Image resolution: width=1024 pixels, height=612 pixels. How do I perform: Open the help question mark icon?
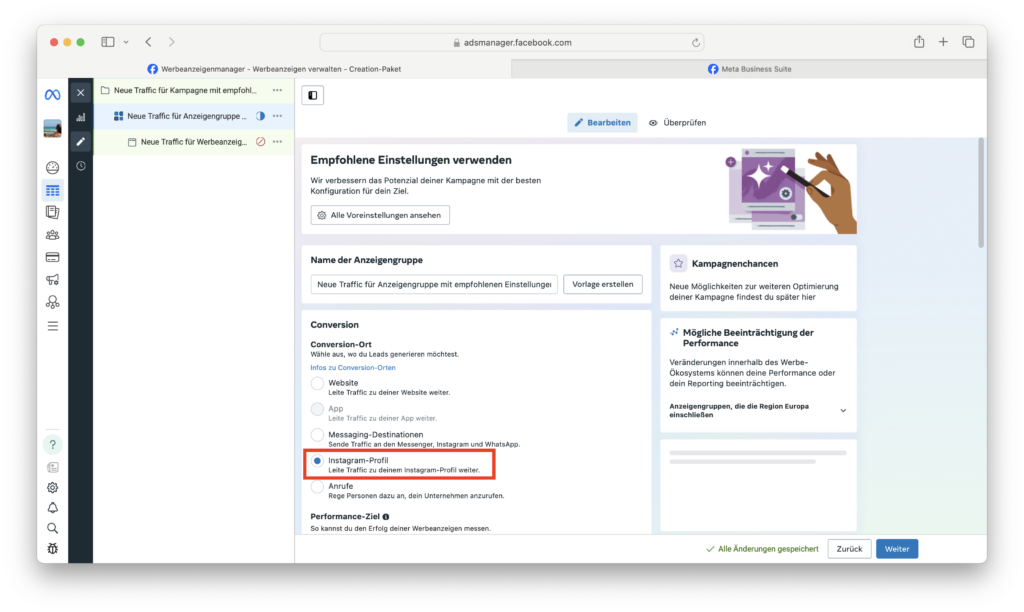[52, 445]
